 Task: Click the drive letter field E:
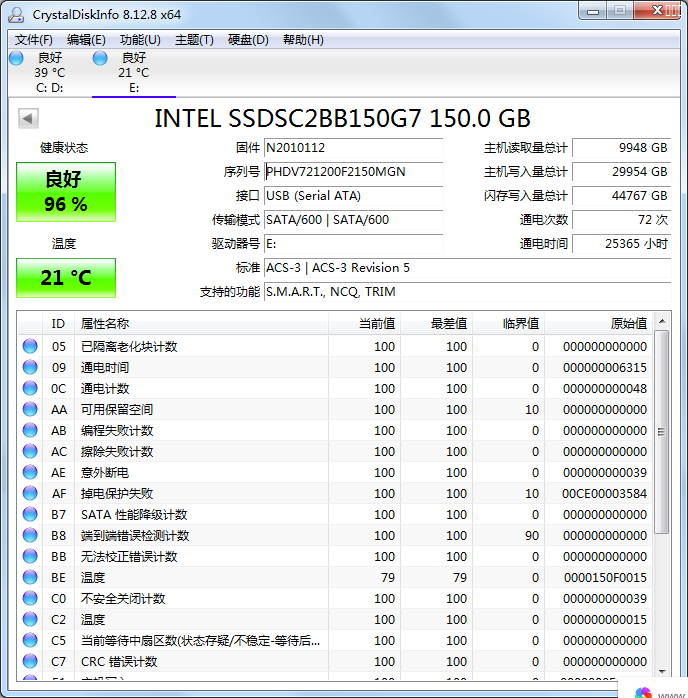click(353, 244)
